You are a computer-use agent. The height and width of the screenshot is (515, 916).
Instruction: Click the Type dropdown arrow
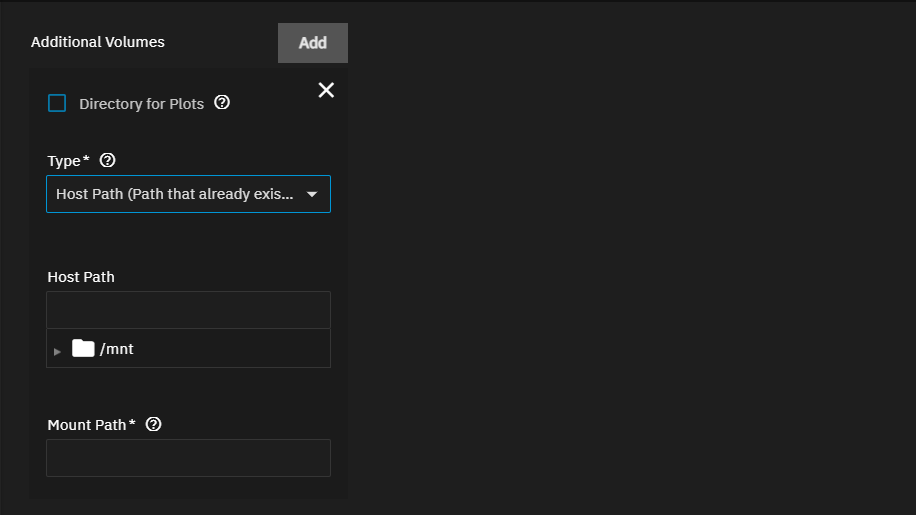coord(312,194)
